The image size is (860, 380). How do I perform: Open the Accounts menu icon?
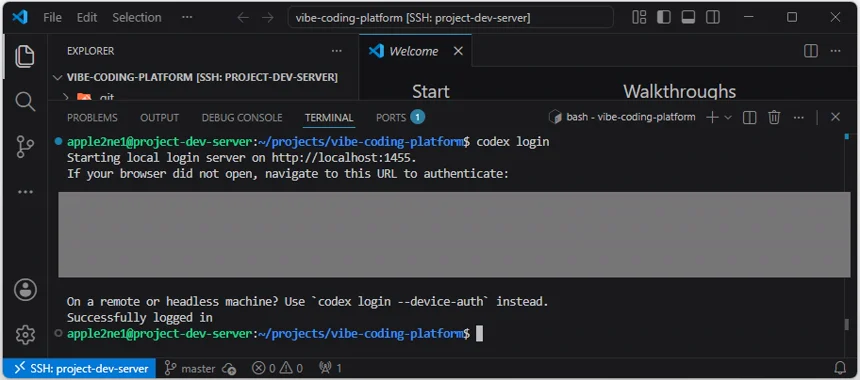(x=25, y=290)
